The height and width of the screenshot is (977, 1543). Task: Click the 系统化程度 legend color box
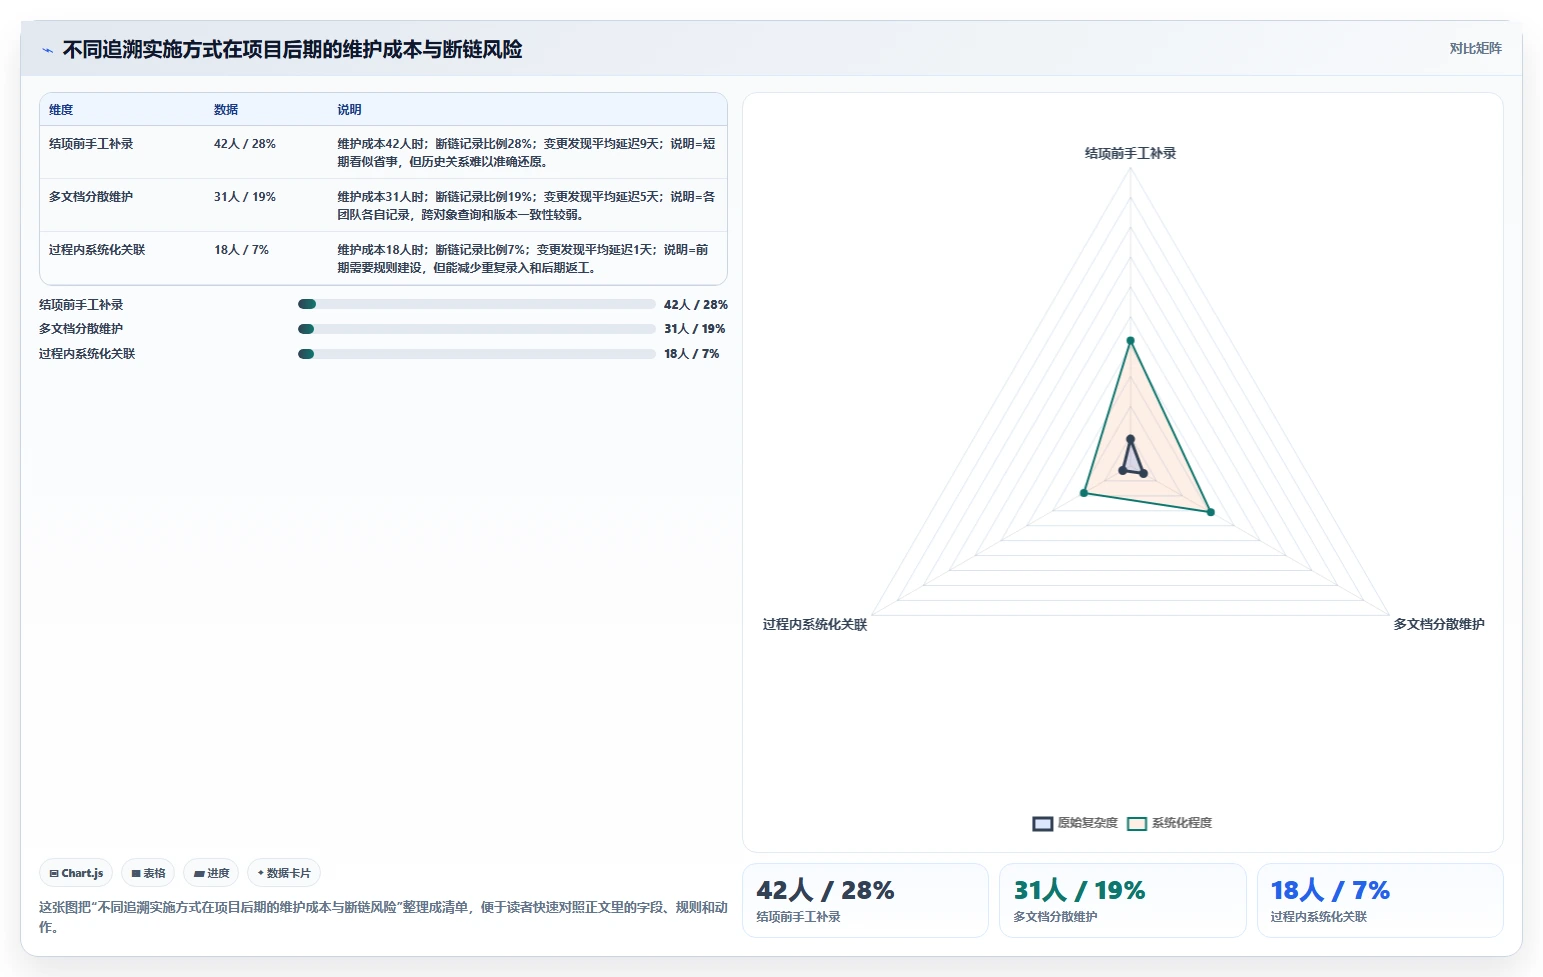(x=1136, y=823)
